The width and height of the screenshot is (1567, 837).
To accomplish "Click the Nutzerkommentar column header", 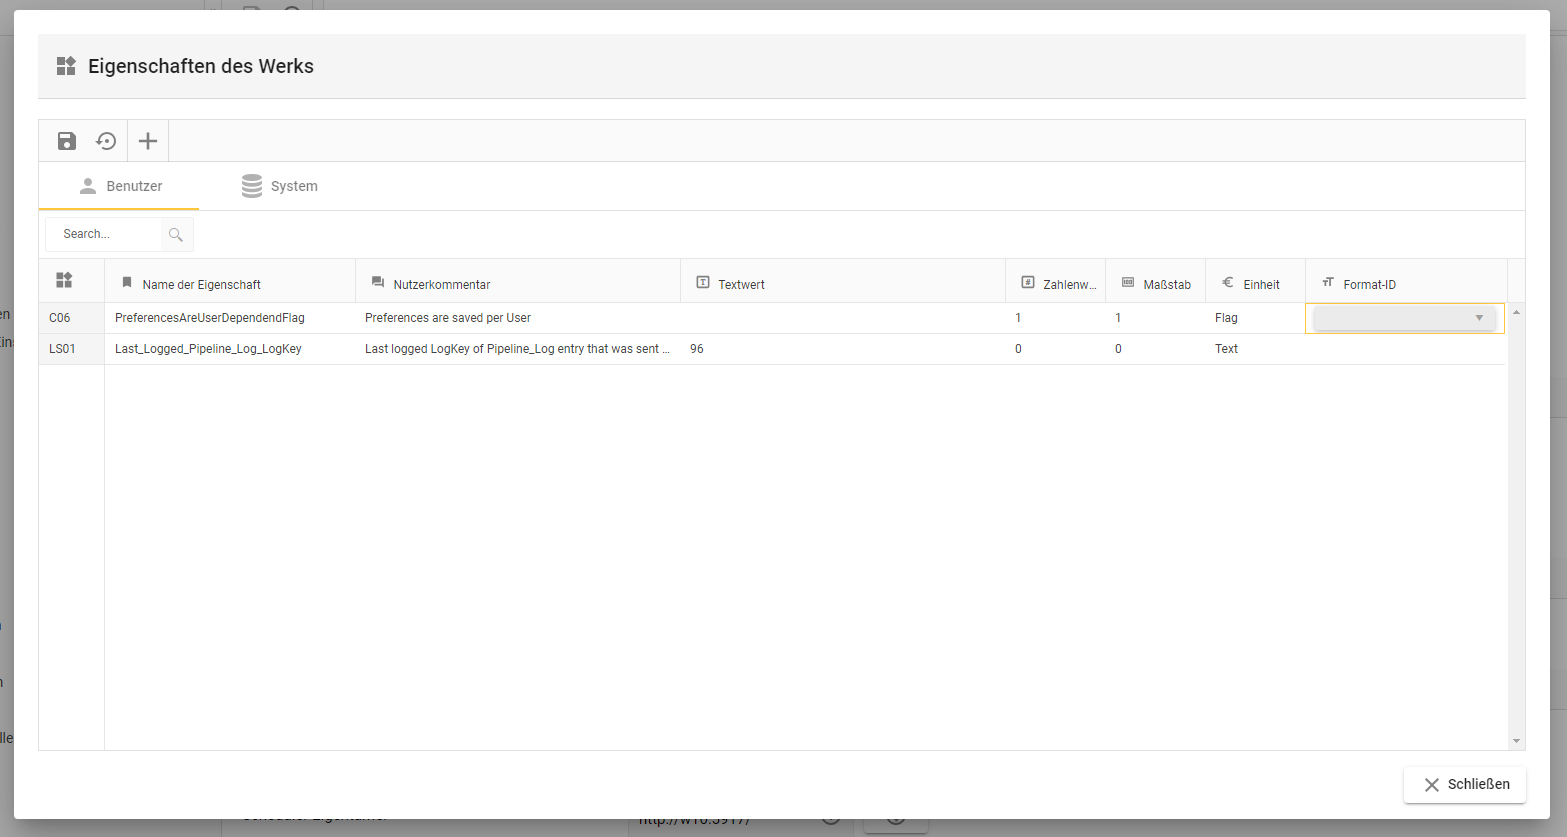I will coord(441,284).
